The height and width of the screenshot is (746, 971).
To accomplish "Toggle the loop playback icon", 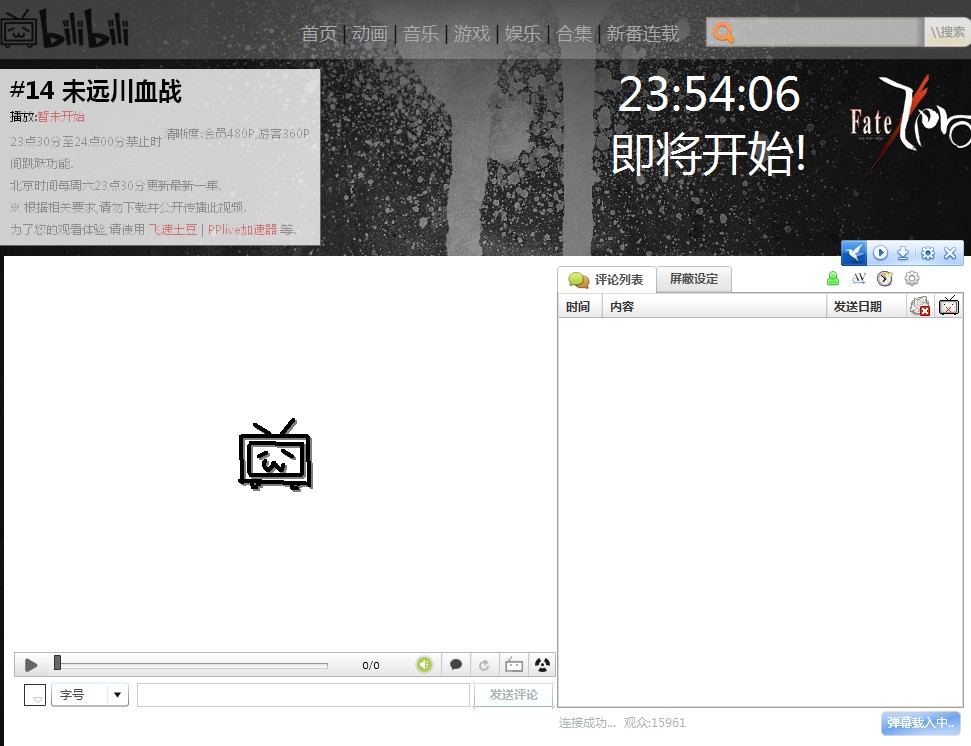I will [484, 665].
